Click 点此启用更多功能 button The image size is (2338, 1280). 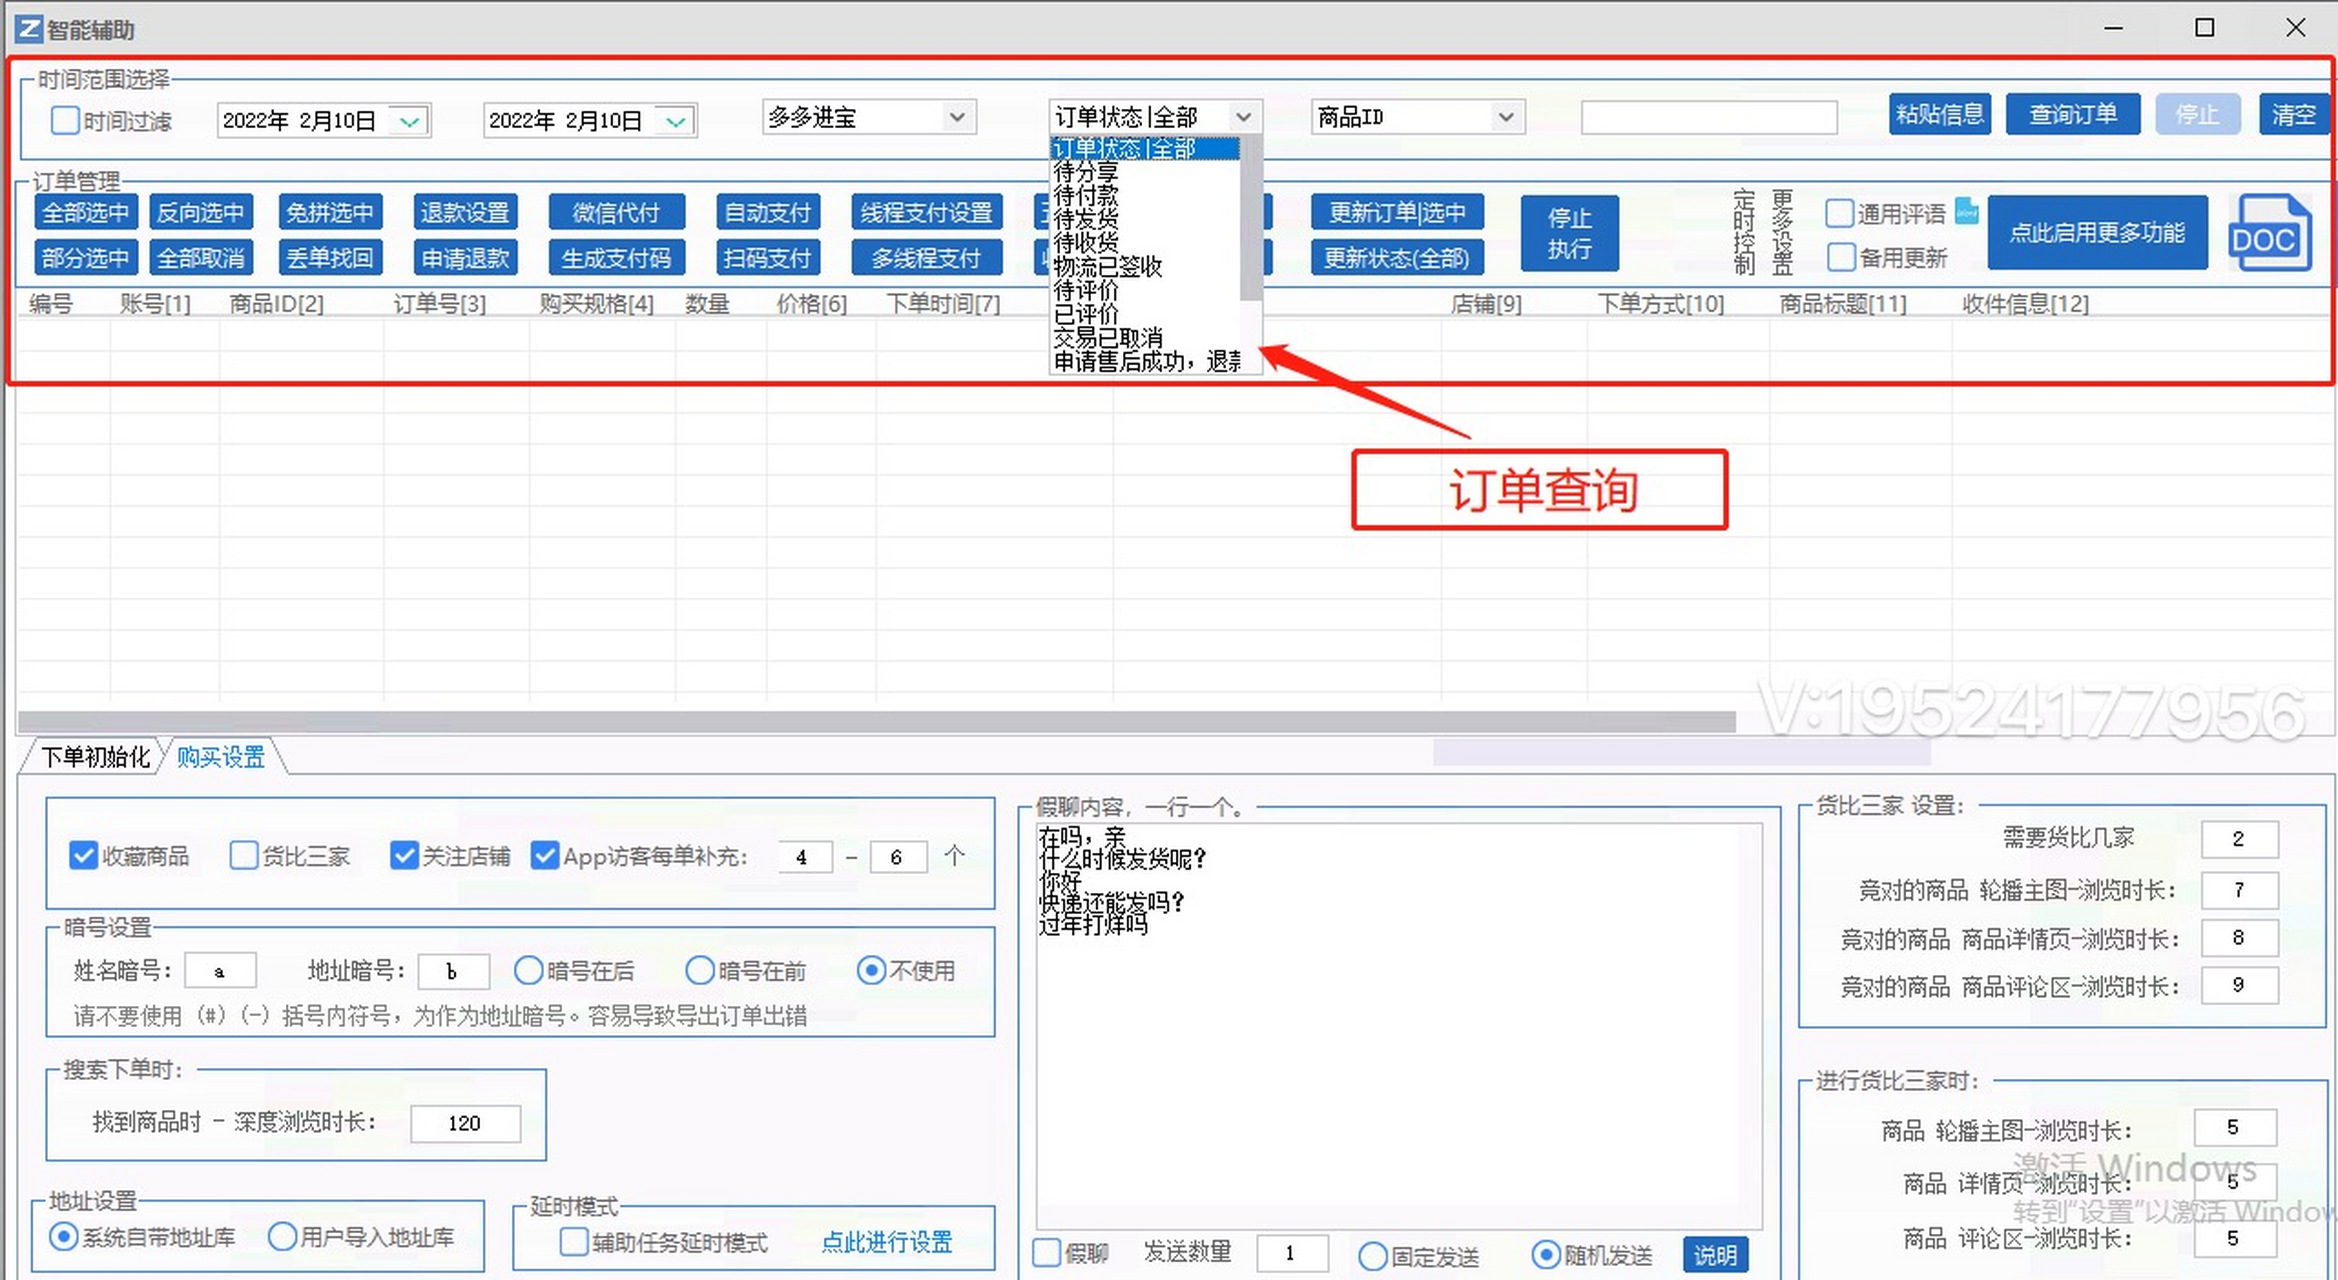point(2097,232)
